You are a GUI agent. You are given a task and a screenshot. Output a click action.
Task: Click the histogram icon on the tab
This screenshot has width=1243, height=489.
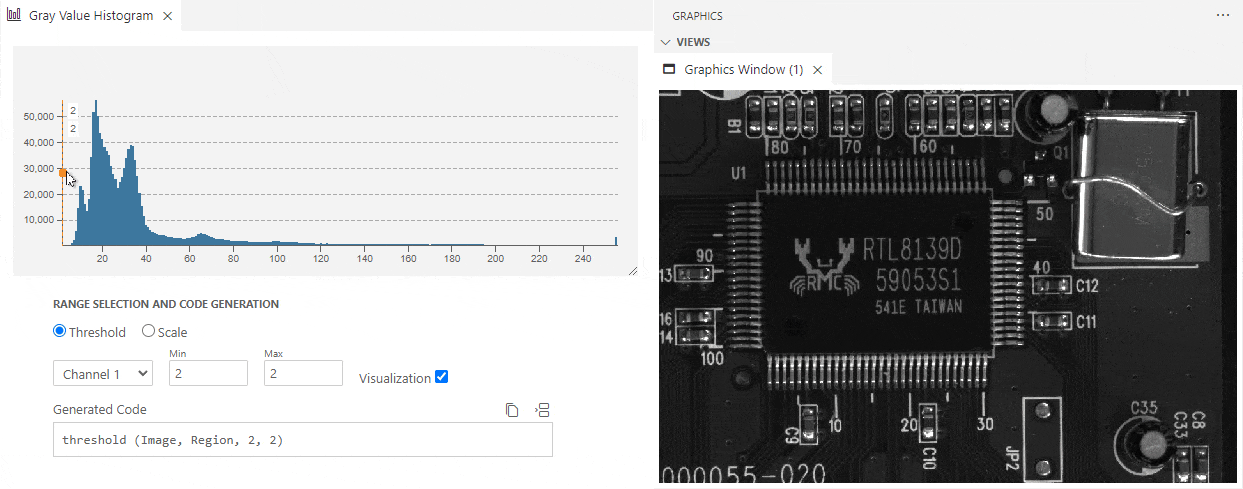(14, 16)
